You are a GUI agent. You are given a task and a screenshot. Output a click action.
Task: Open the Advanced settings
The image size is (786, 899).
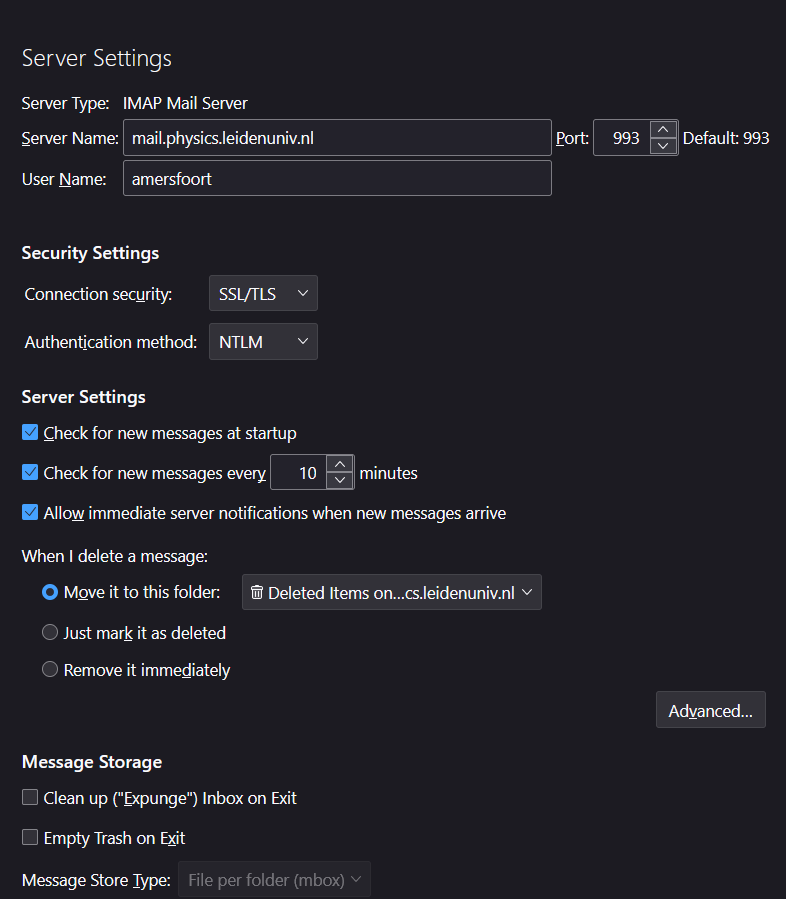click(x=710, y=710)
